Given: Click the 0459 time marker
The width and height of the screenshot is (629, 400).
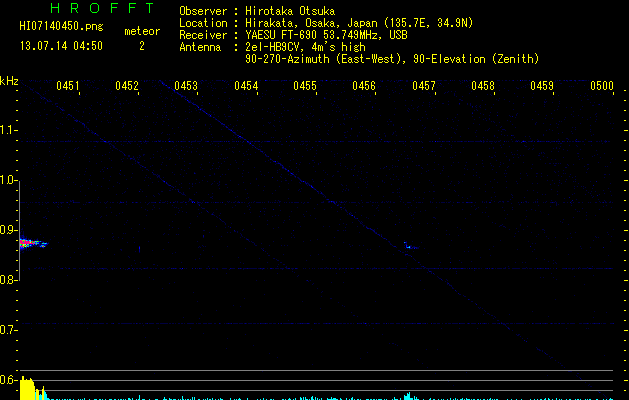Looking at the screenshot, I should coord(542,86).
